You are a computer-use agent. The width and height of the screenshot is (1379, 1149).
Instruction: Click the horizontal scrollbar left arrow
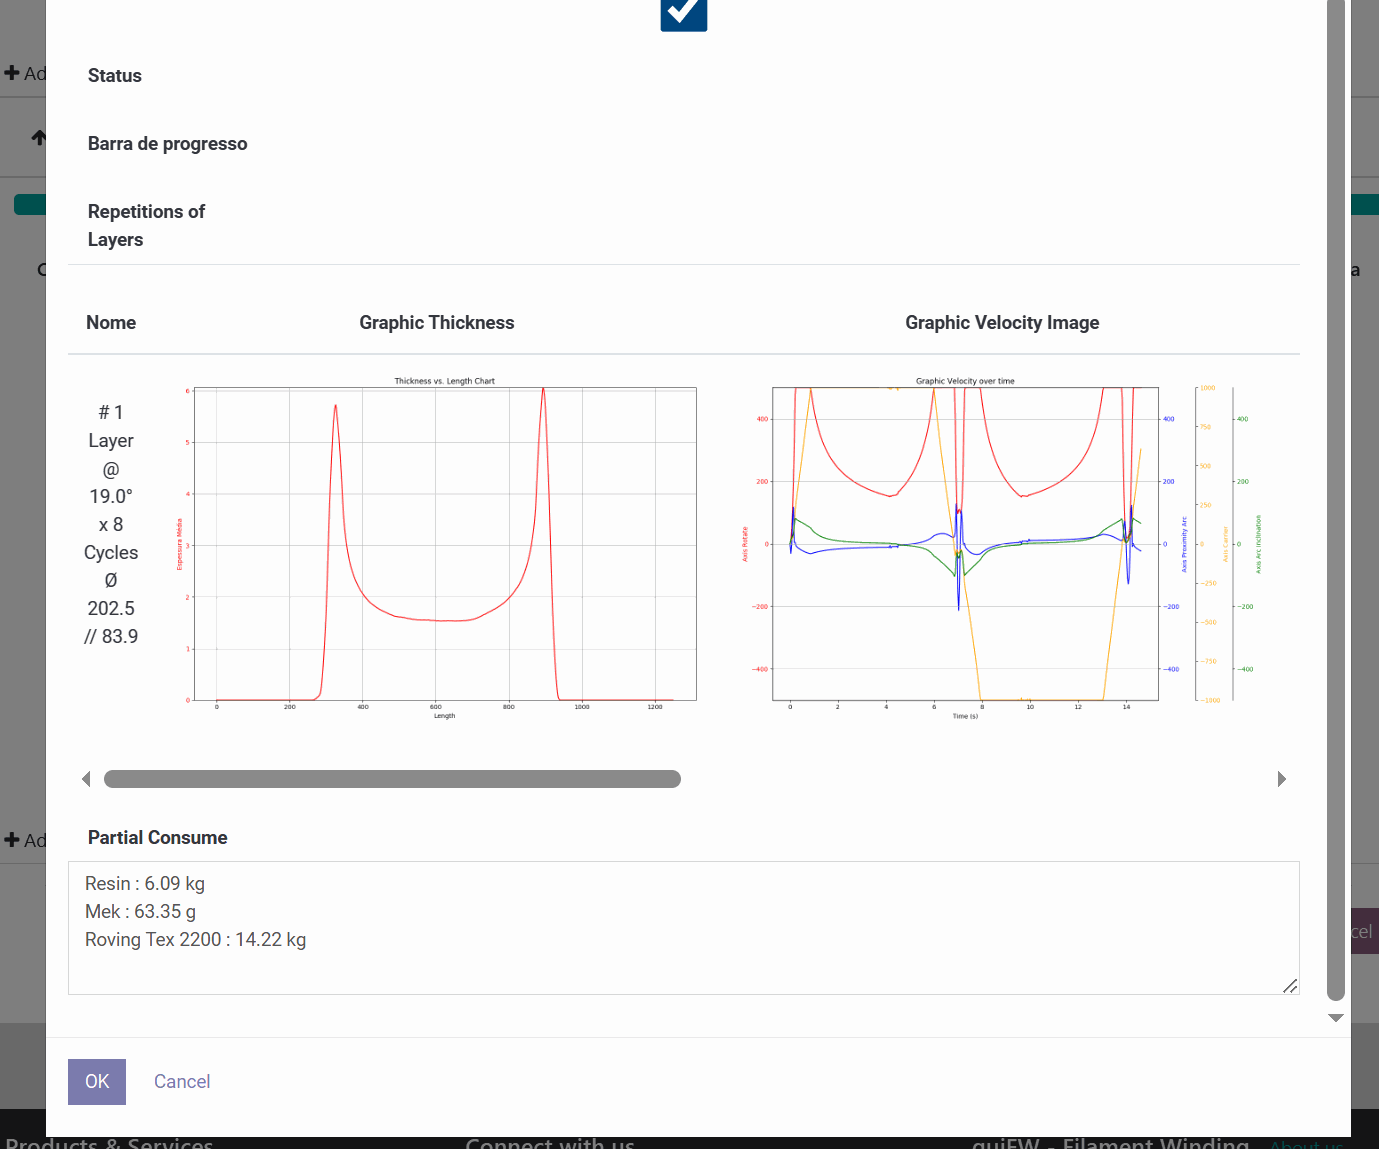(x=86, y=779)
